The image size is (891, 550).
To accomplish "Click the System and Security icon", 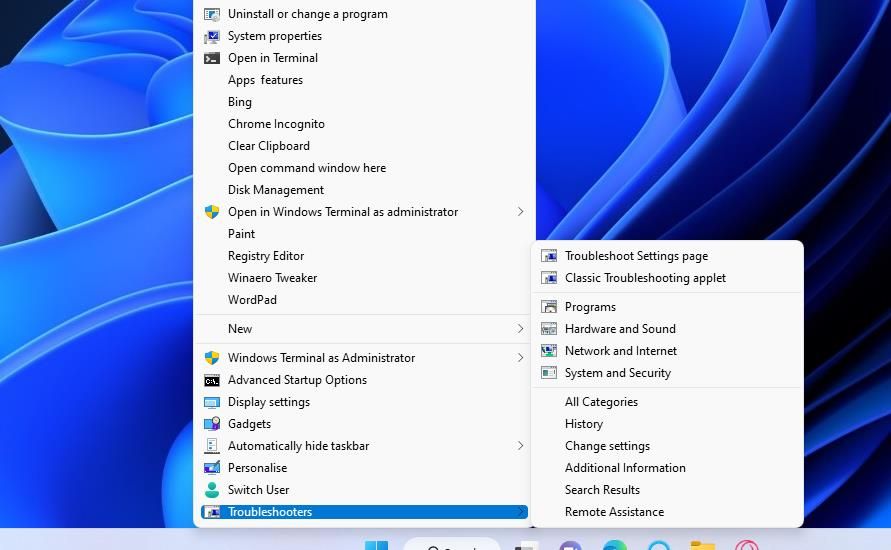I will point(549,373).
